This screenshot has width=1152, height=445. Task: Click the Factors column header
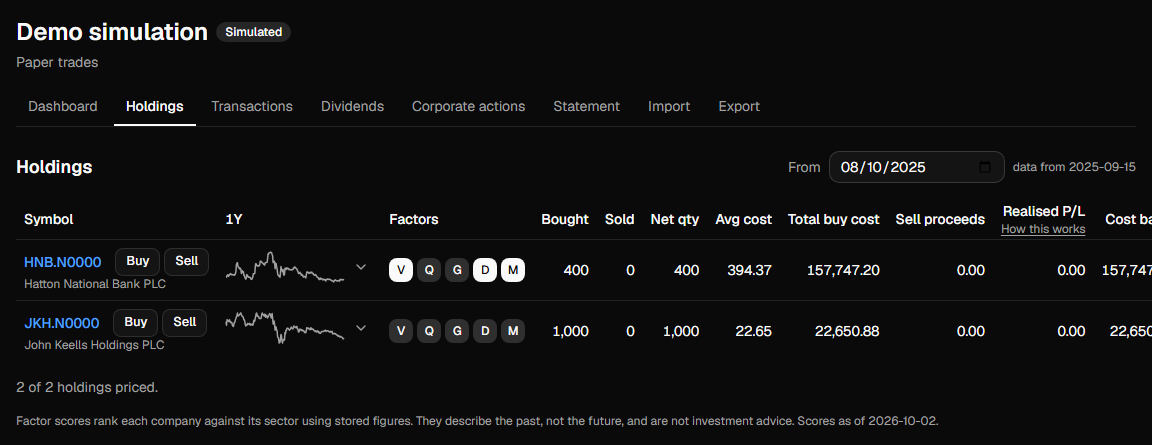point(414,220)
